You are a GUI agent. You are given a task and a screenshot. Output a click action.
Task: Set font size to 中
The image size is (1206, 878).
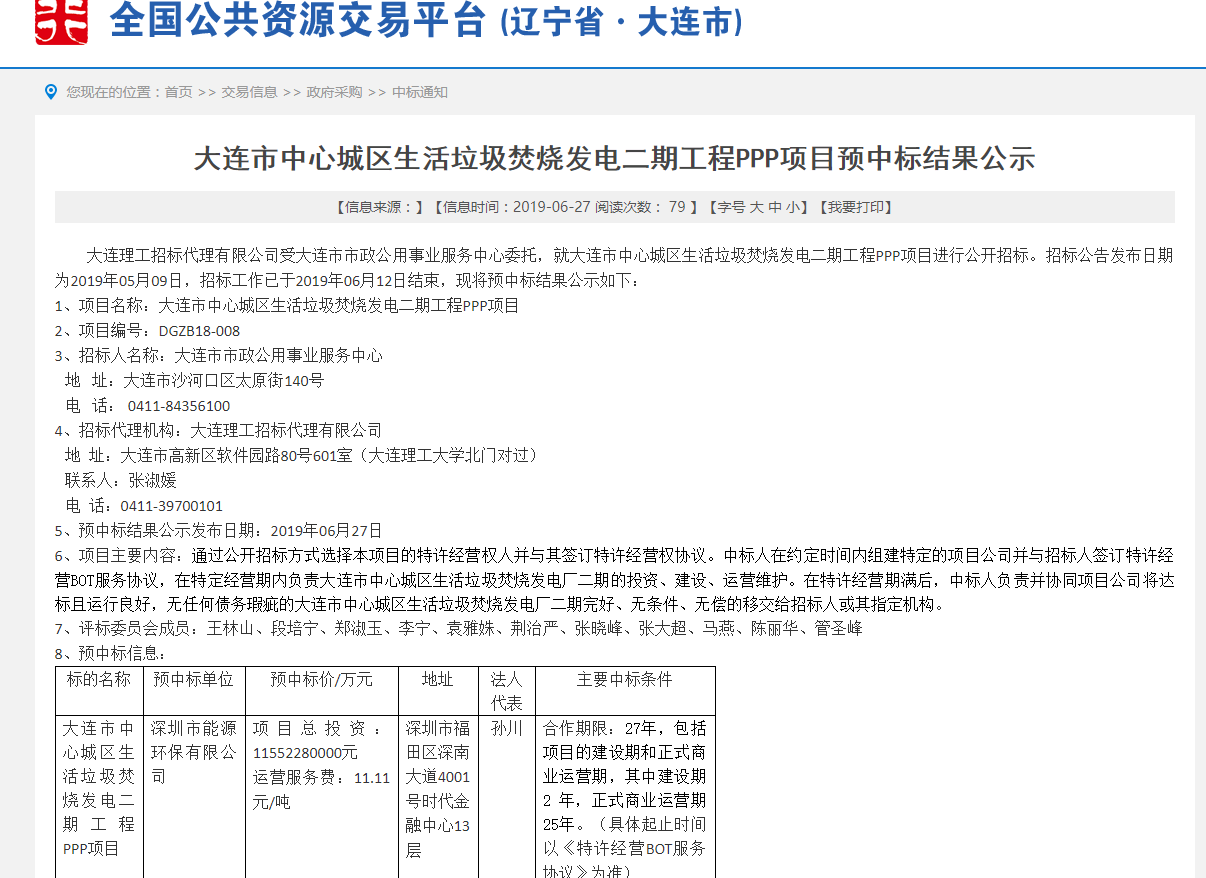[775, 207]
